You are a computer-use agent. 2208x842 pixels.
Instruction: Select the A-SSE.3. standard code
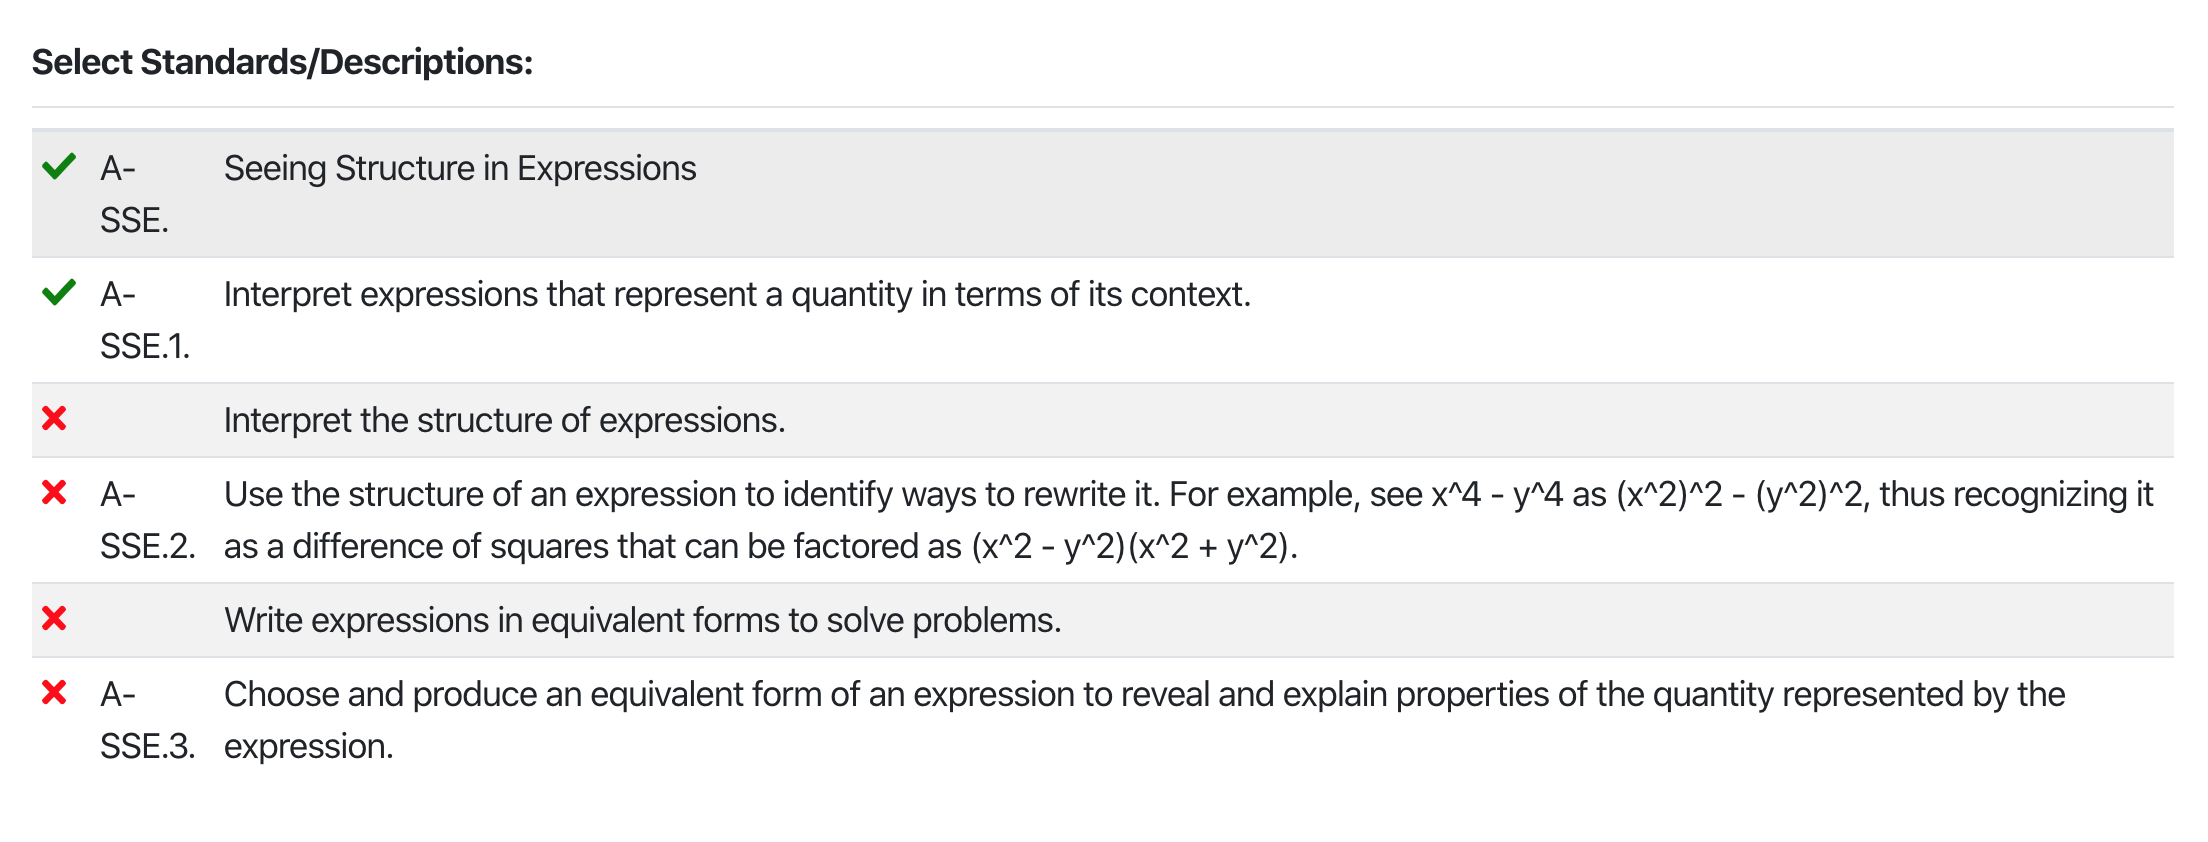click(147, 720)
